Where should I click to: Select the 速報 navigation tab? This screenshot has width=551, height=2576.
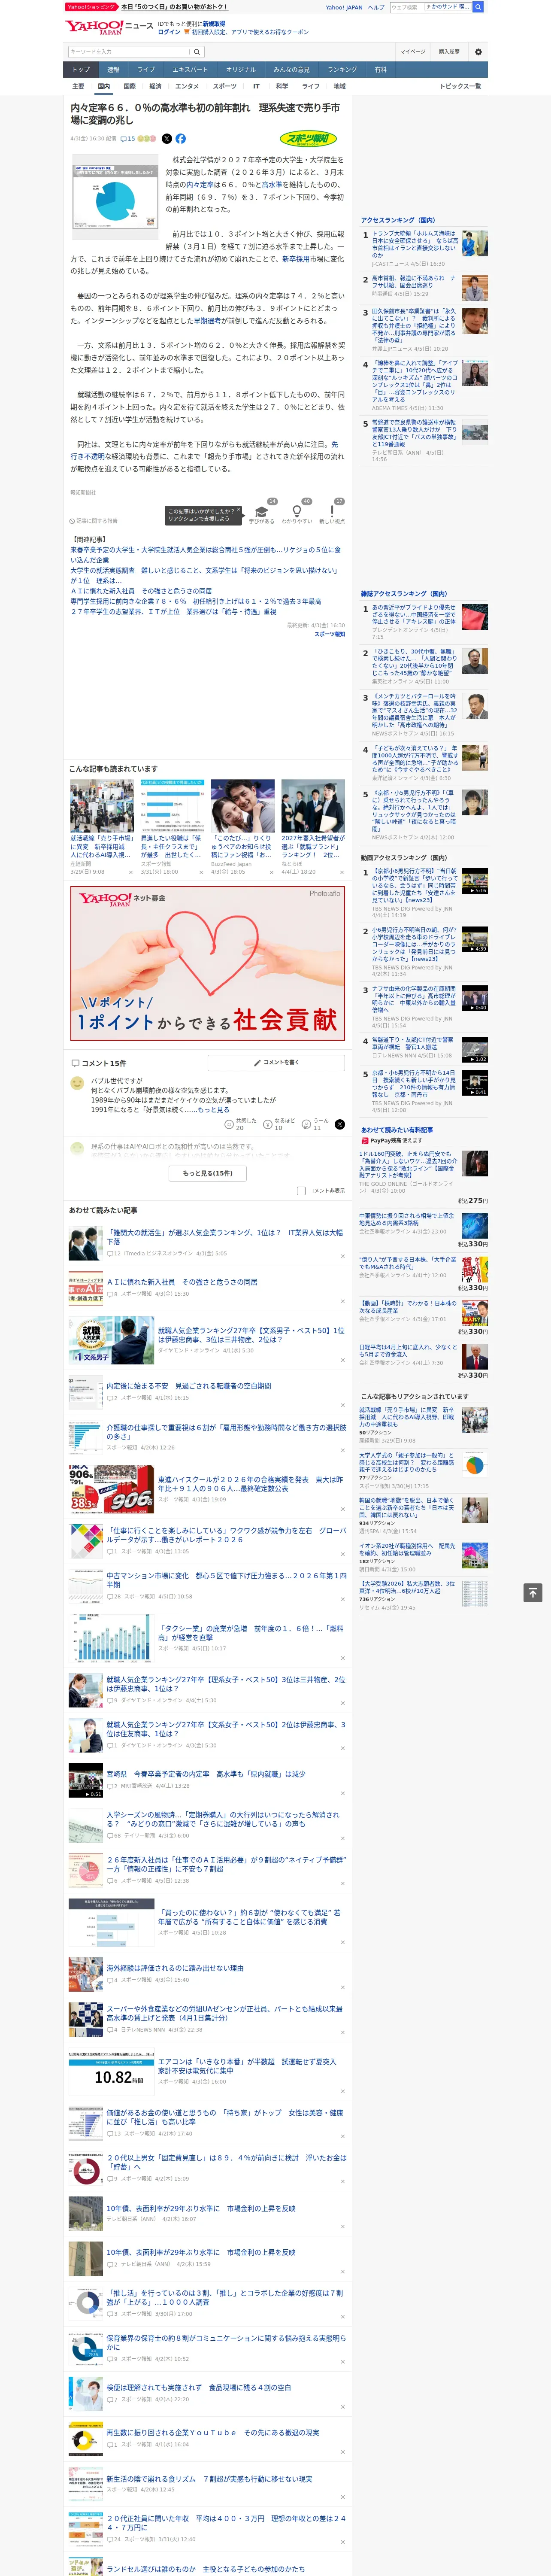point(113,70)
